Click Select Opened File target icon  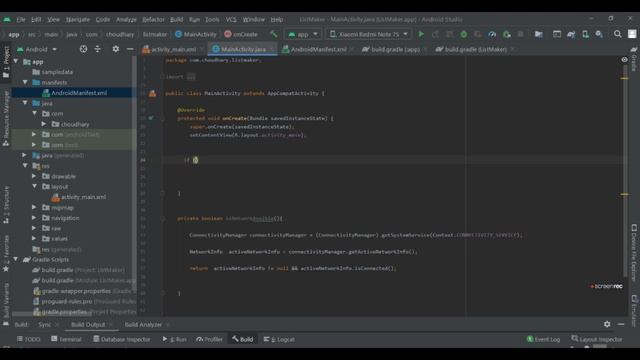coord(83,49)
